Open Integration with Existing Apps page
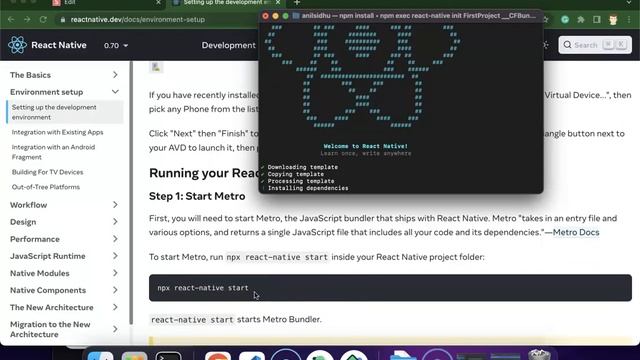The width and height of the screenshot is (640, 360). 58,132
